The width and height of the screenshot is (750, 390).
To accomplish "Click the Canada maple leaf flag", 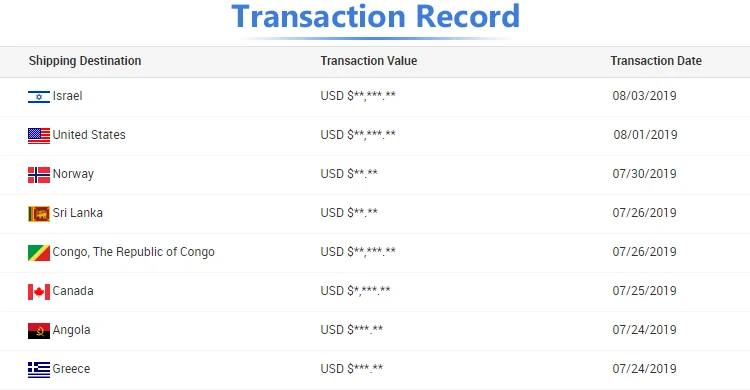I will 39,292.
